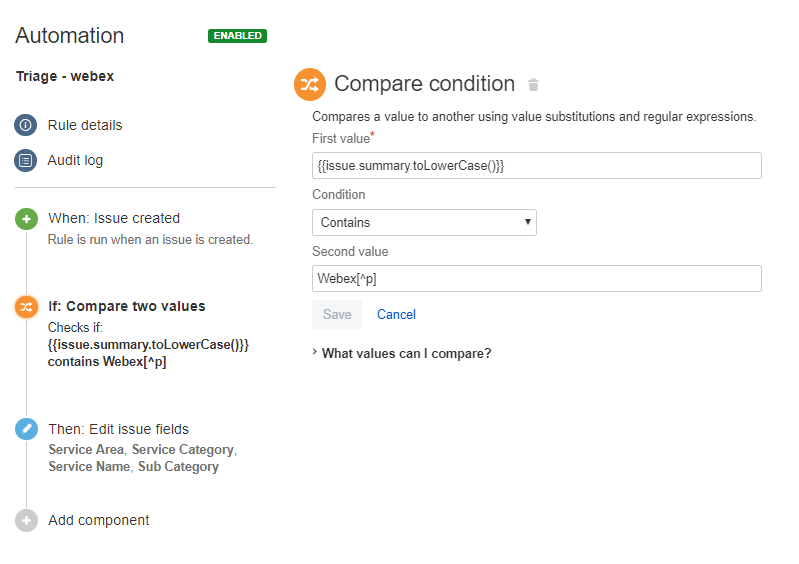Image resolution: width=799 pixels, height=564 pixels.
Task: Click the large orange Compare condition header icon
Action: point(310,84)
